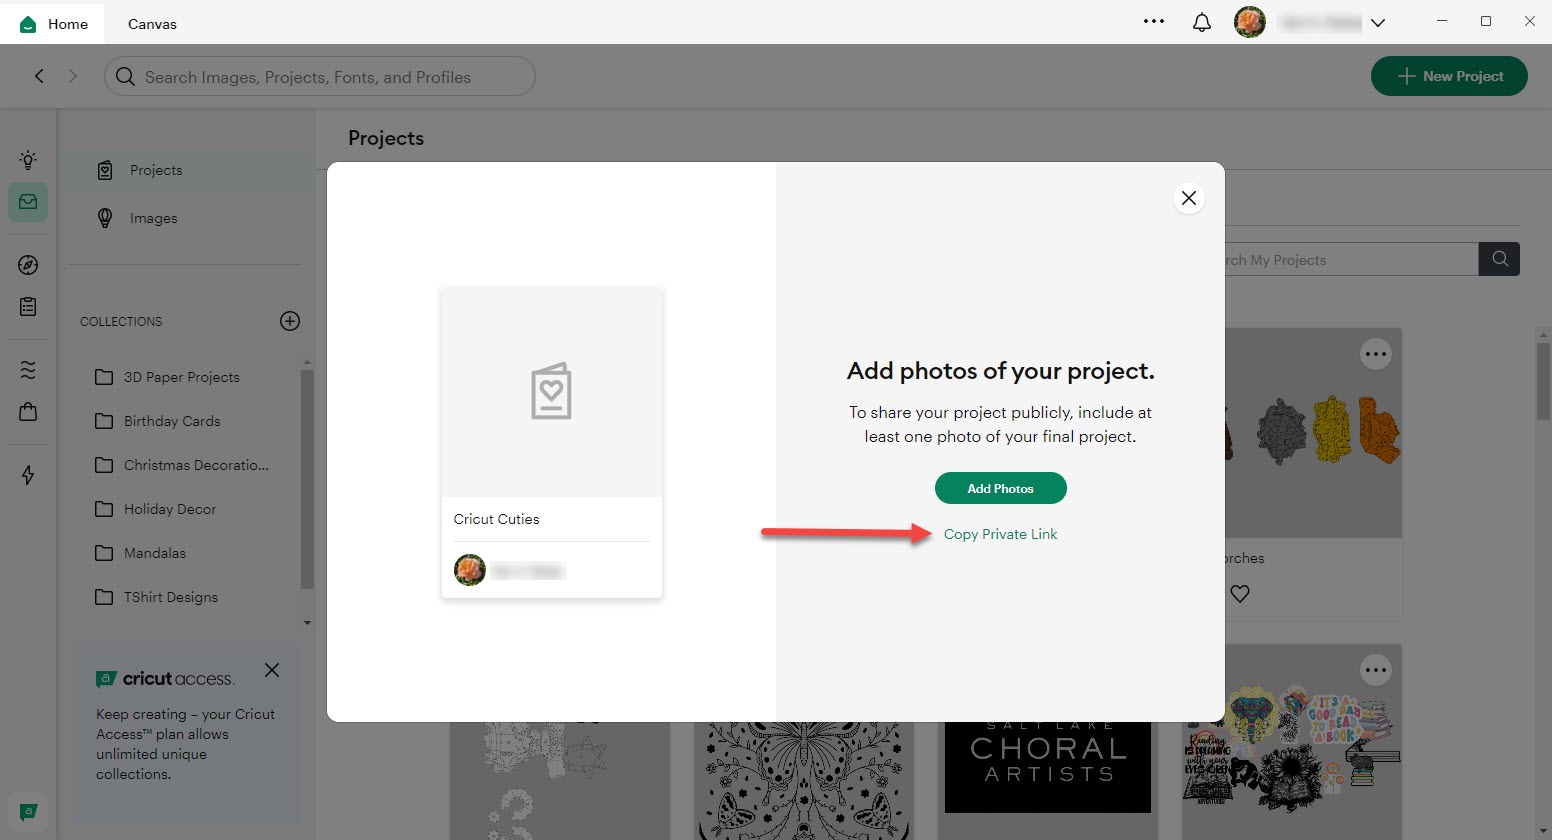The image size is (1552, 840).
Task: Open the inbox icon in the left sidebar
Action: click(27, 201)
